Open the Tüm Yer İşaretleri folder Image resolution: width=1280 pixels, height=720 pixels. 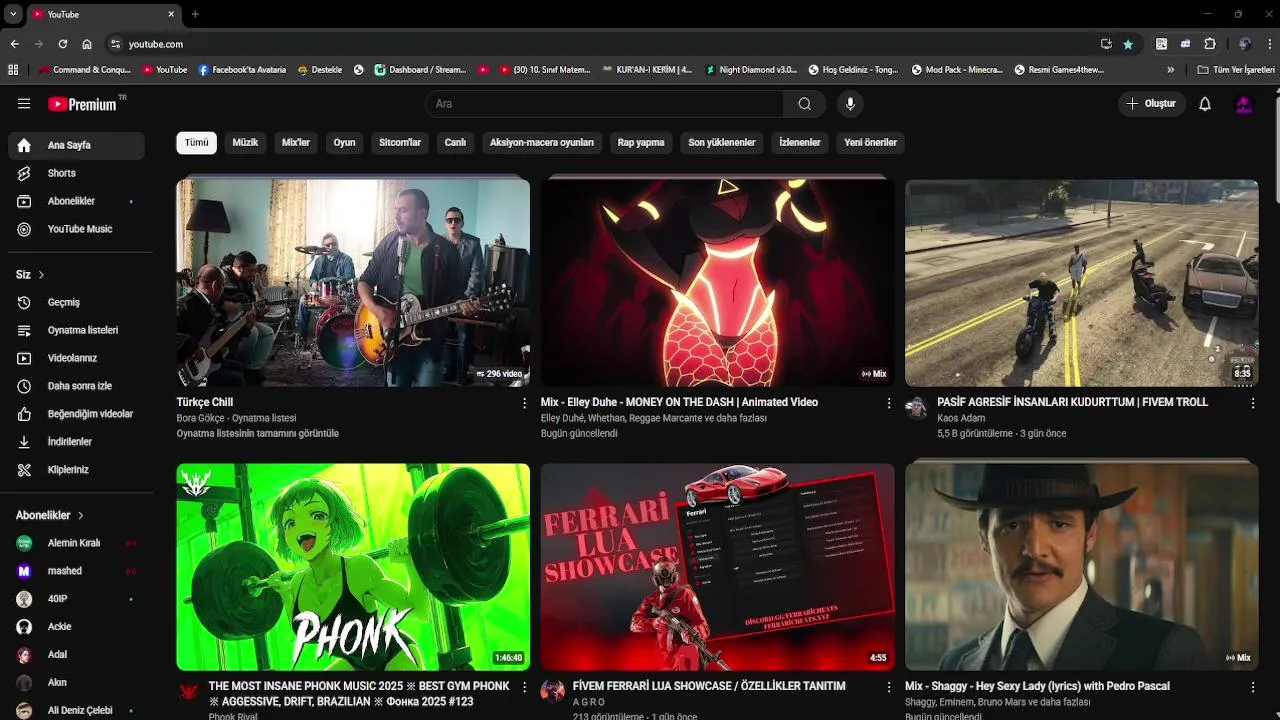point(1236,70)
